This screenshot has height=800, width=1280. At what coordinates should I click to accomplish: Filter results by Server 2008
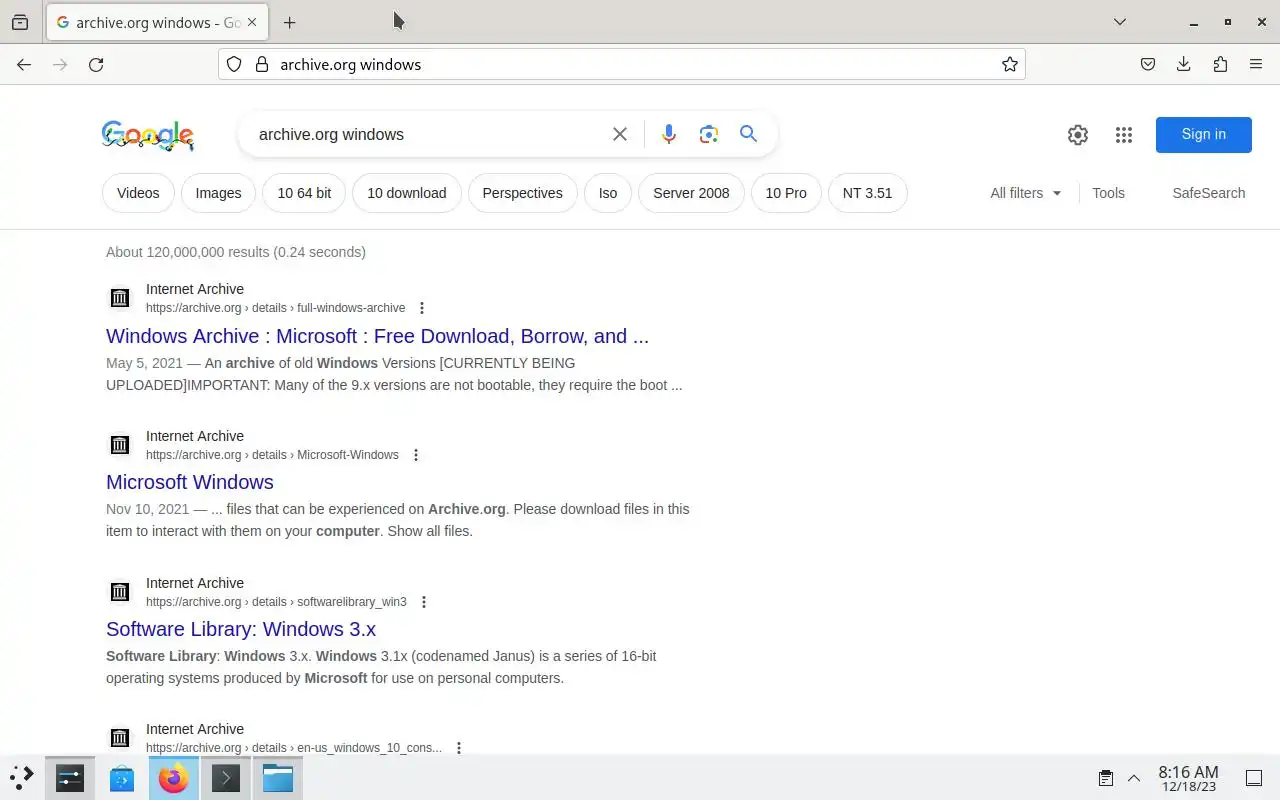(691, 193)
